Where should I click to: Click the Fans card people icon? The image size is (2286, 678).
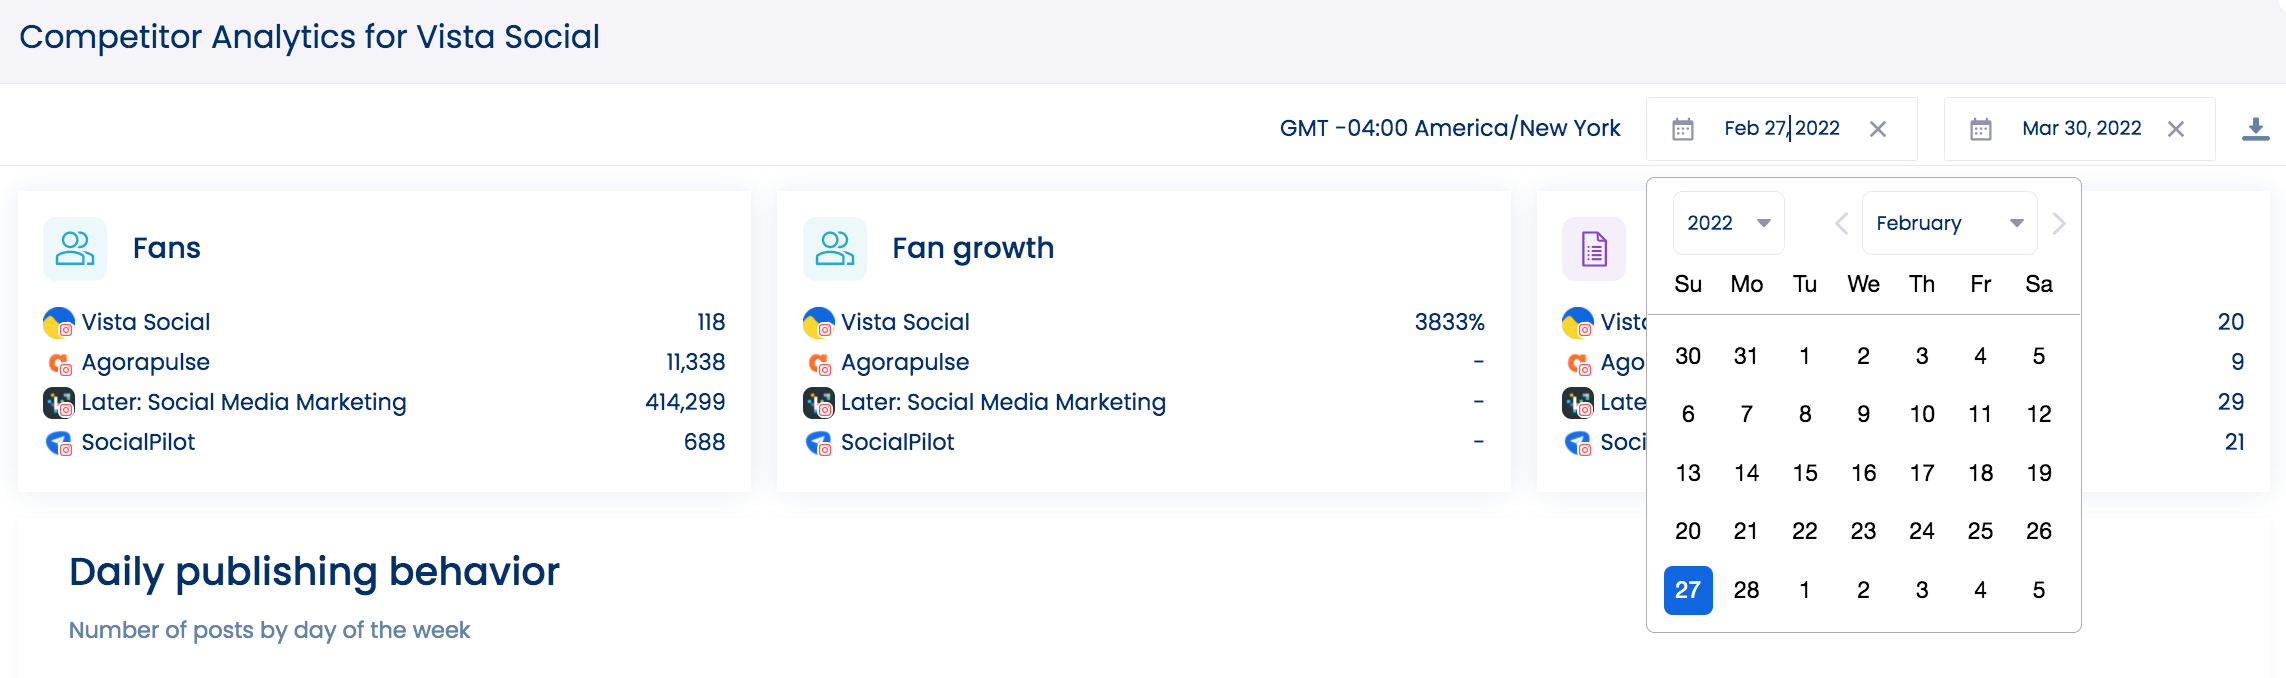point(75,248)
